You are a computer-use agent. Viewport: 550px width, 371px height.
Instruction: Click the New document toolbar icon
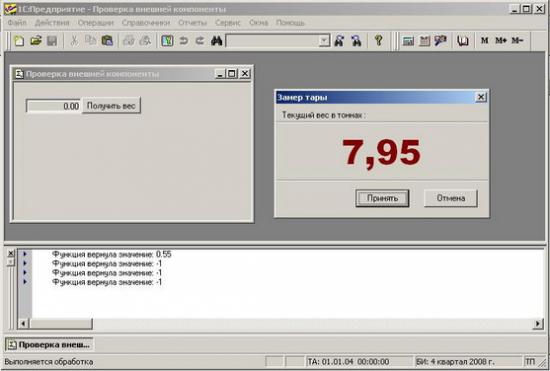pyautogui.click(x=19, y=41)
